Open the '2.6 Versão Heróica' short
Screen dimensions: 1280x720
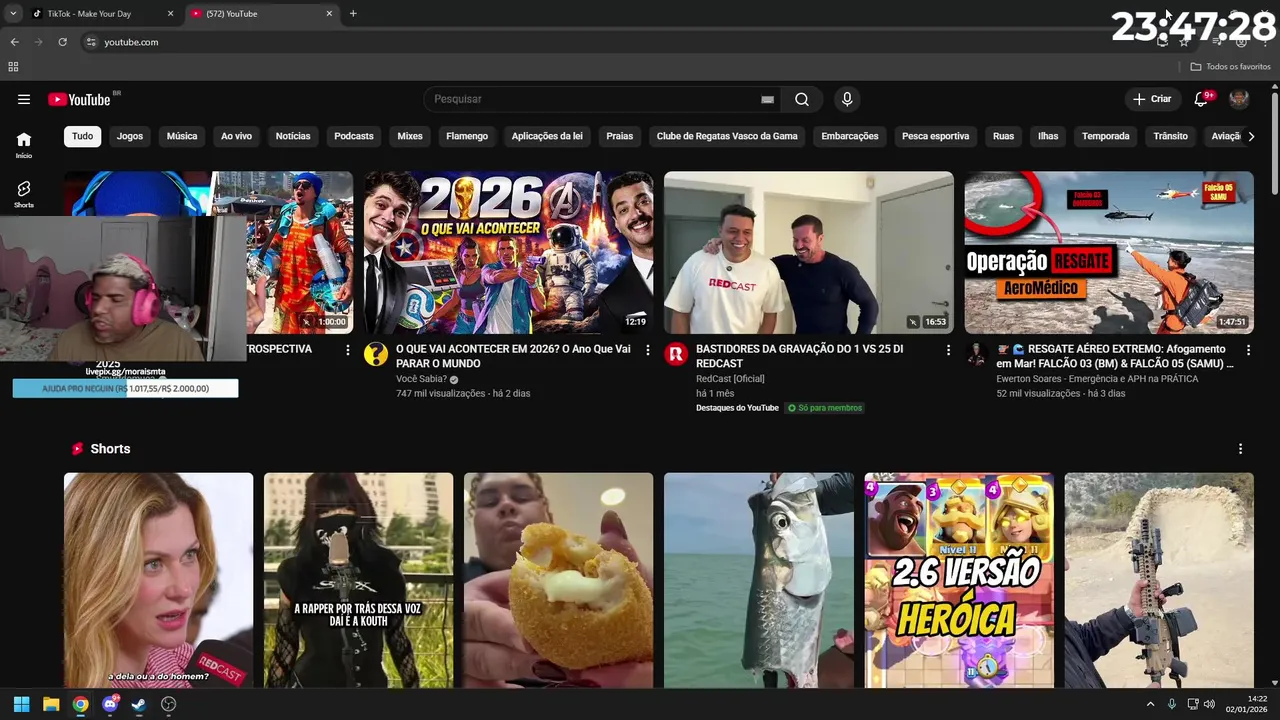(x=958, y=580)
